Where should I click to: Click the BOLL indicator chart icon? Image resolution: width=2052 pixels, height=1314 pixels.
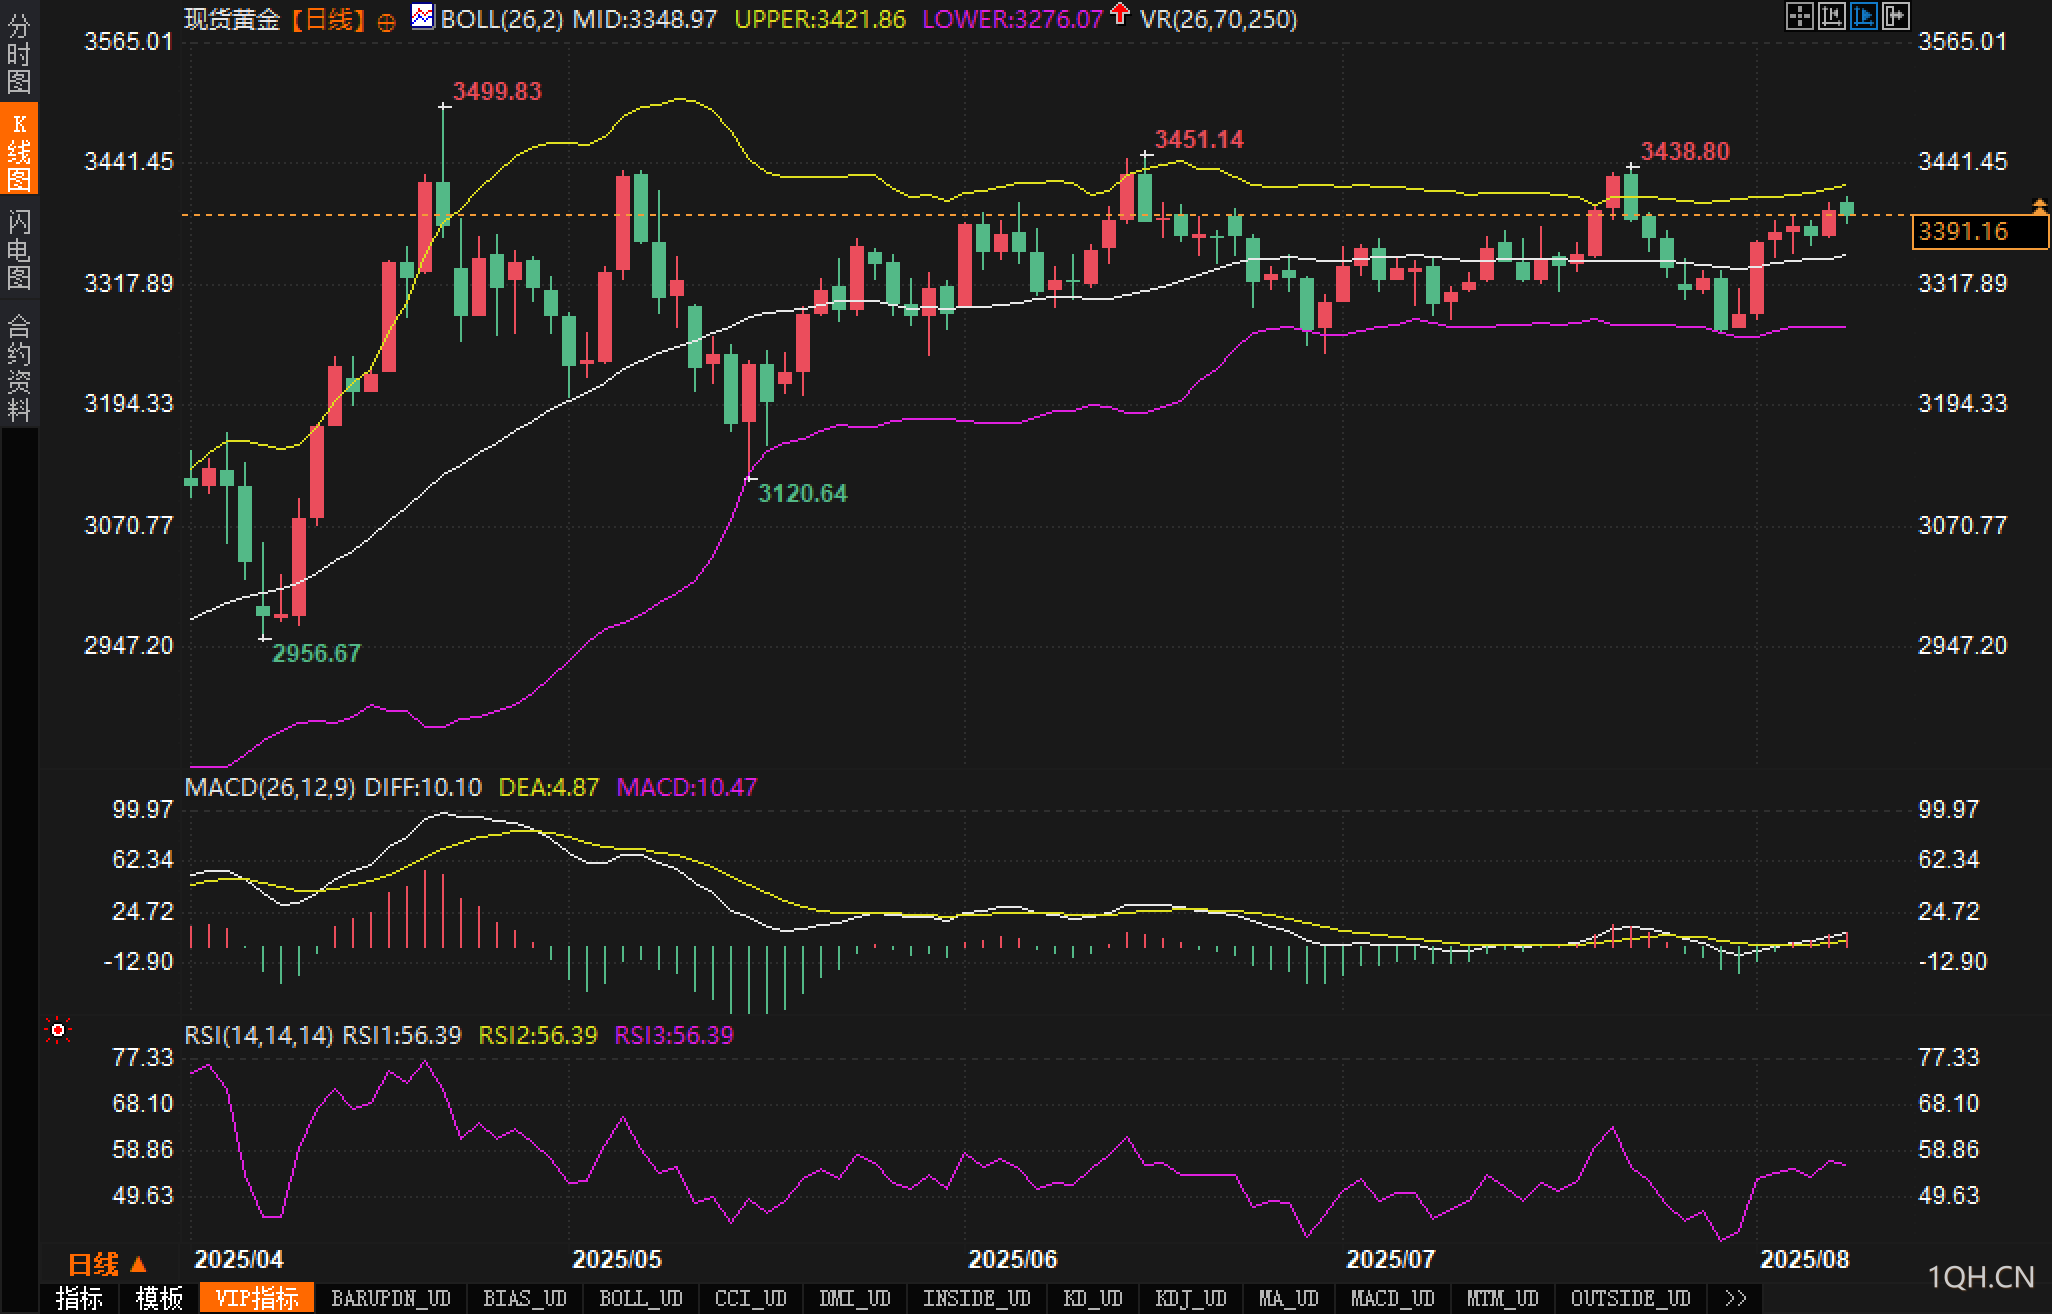click(423, 17)
